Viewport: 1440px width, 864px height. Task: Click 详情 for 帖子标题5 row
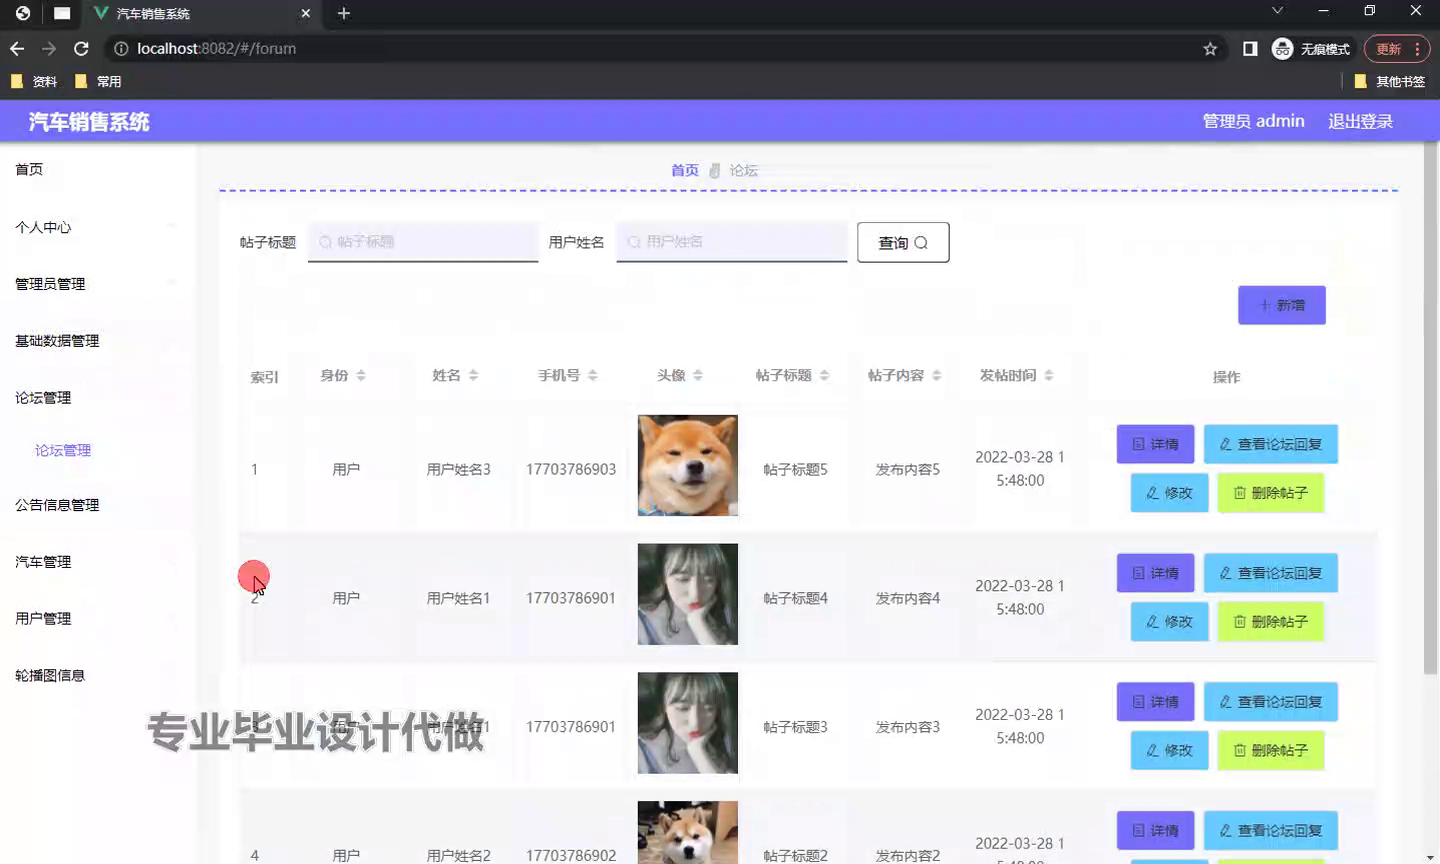click(1155, 444)
